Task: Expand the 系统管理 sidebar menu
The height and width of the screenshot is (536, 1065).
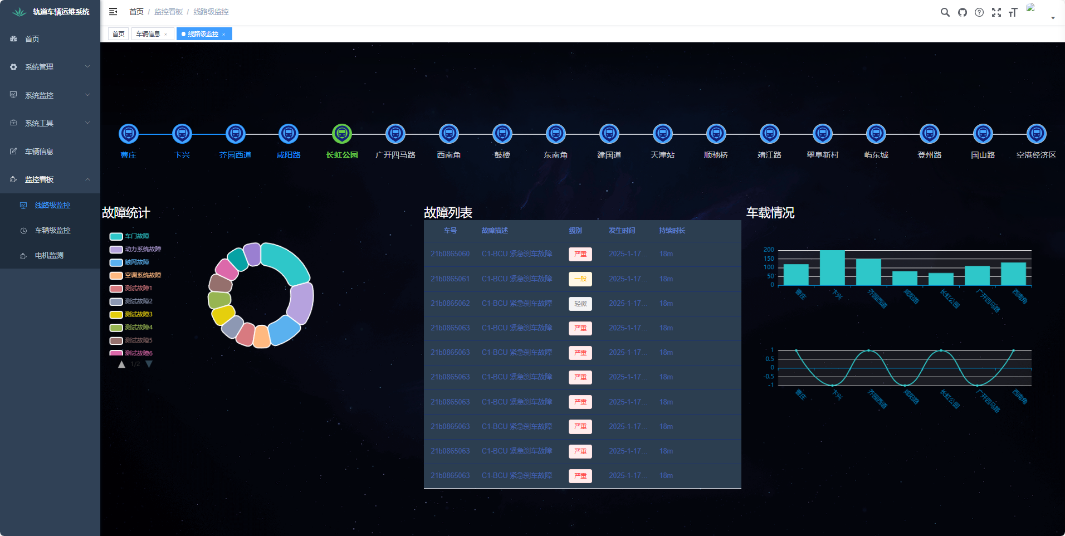Action: 50,67
